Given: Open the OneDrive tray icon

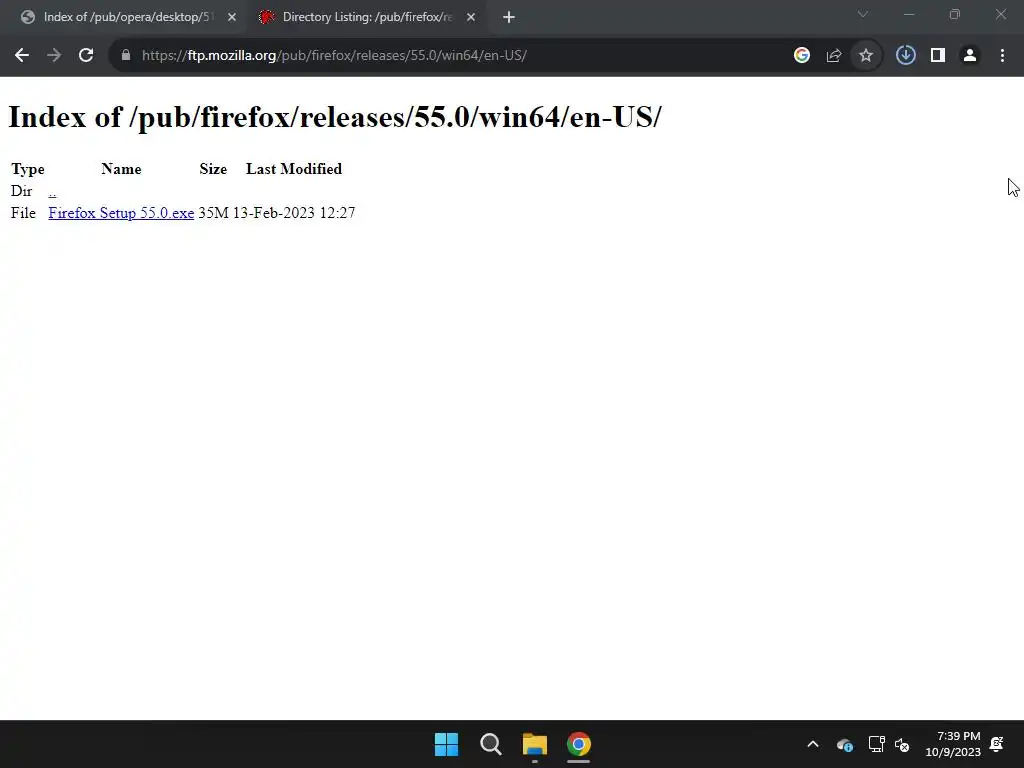Looking at the screenshot, I should coord(845,744).
